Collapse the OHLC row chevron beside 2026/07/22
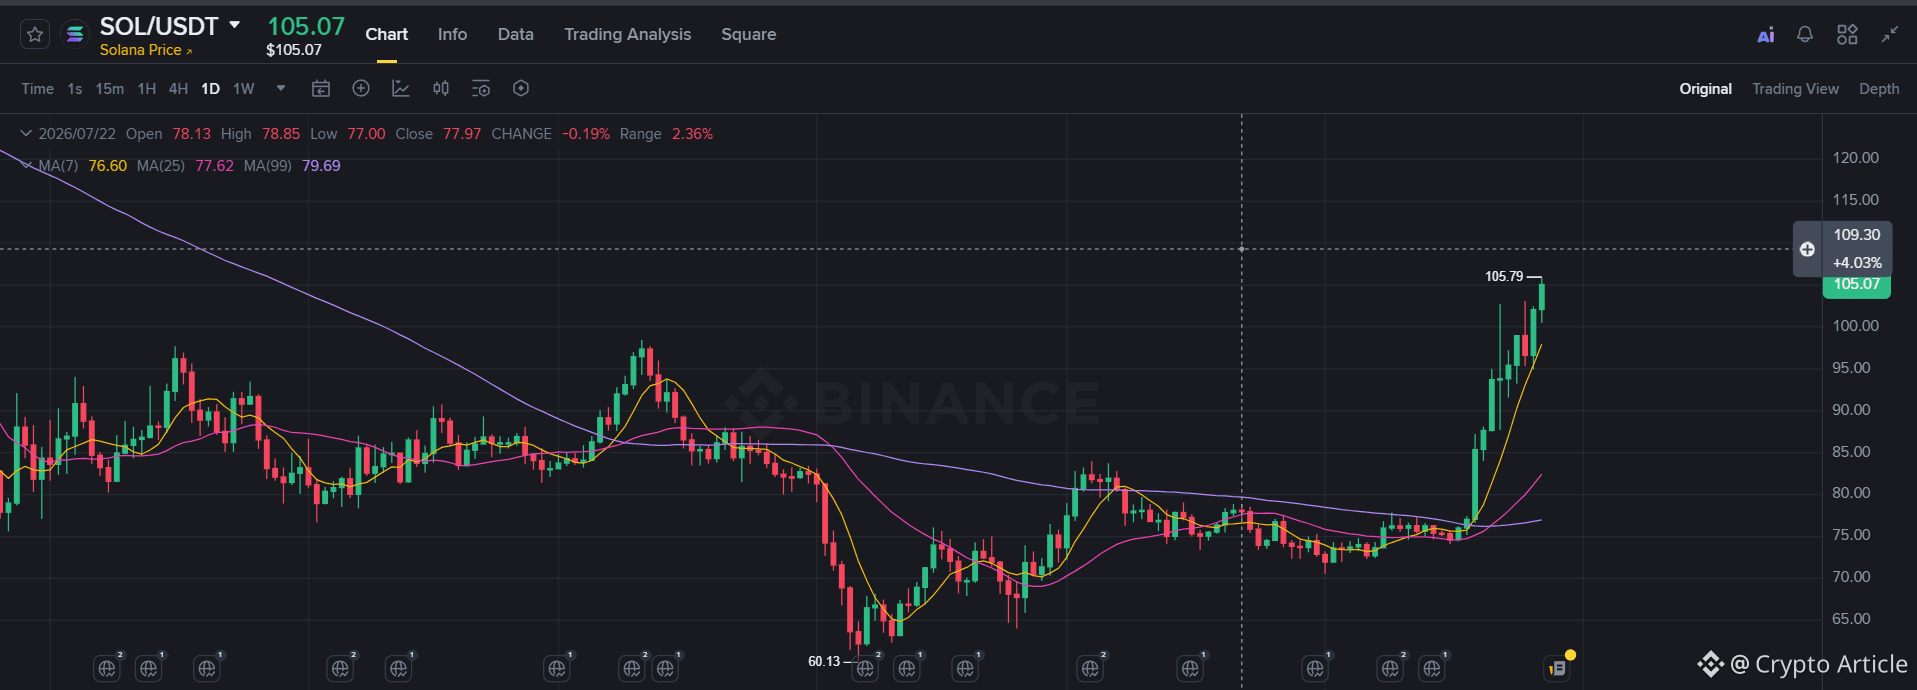The width and height of the screenshot is (1917, 690). [x=26, y=134]
